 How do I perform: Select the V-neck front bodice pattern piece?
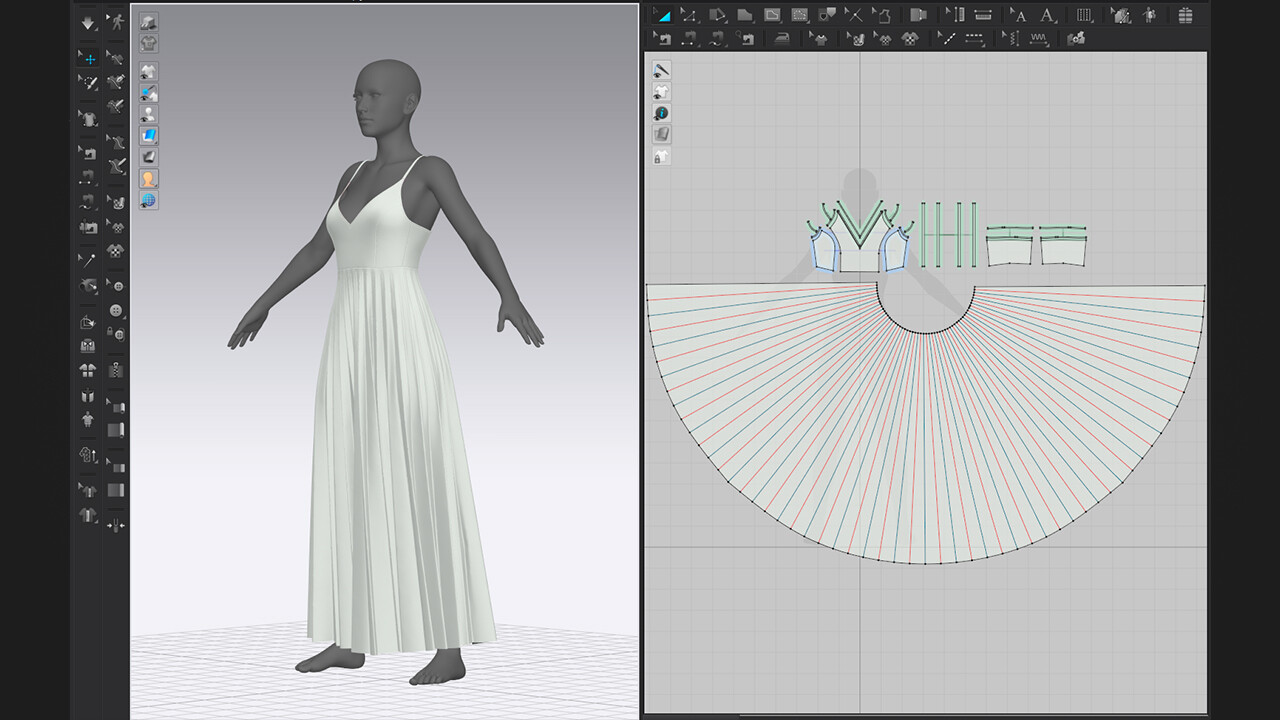(x=859, y=252)
